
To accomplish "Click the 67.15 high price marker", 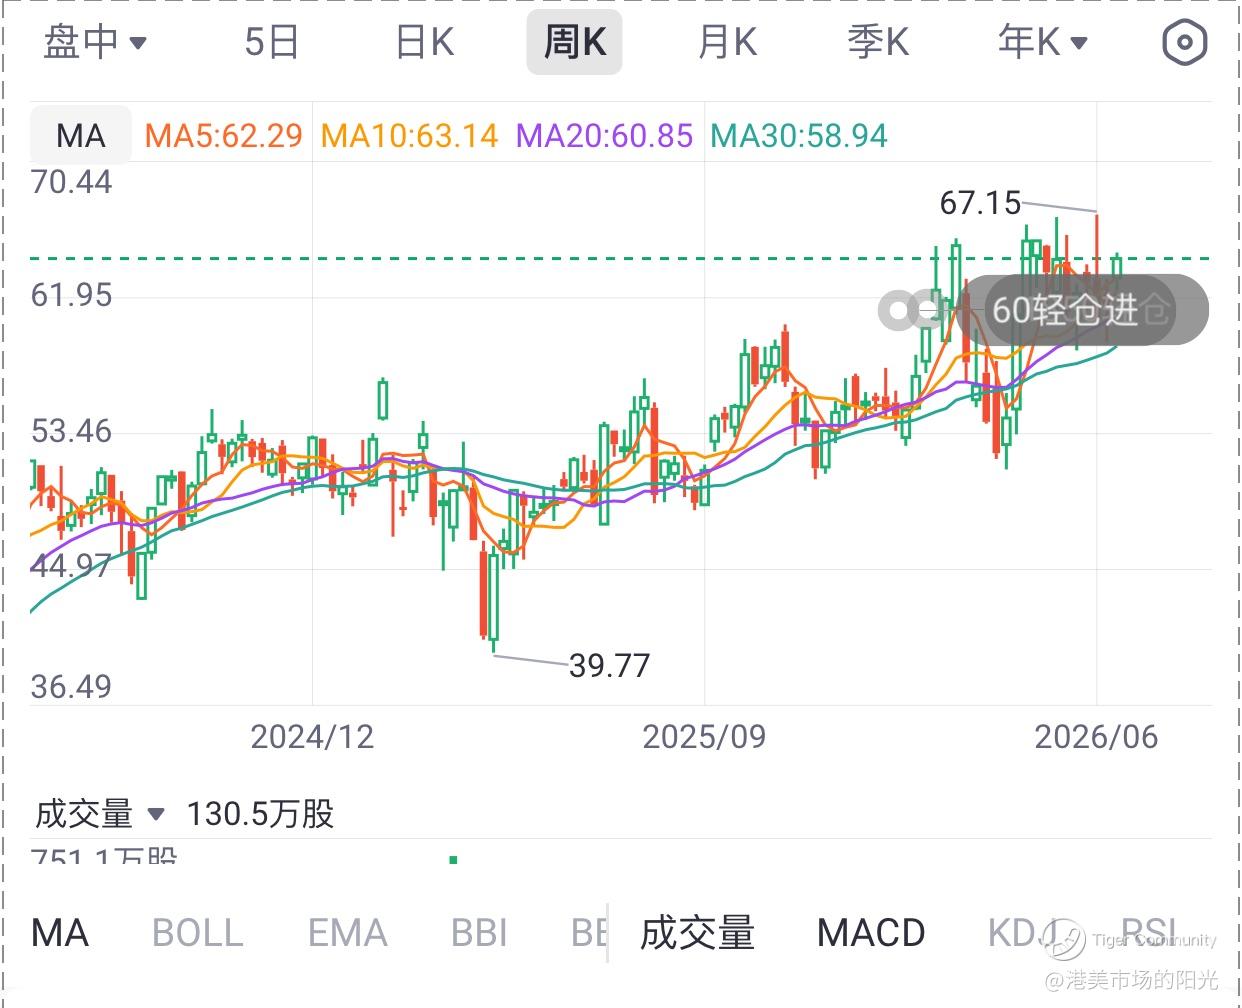I will (980, 203).
